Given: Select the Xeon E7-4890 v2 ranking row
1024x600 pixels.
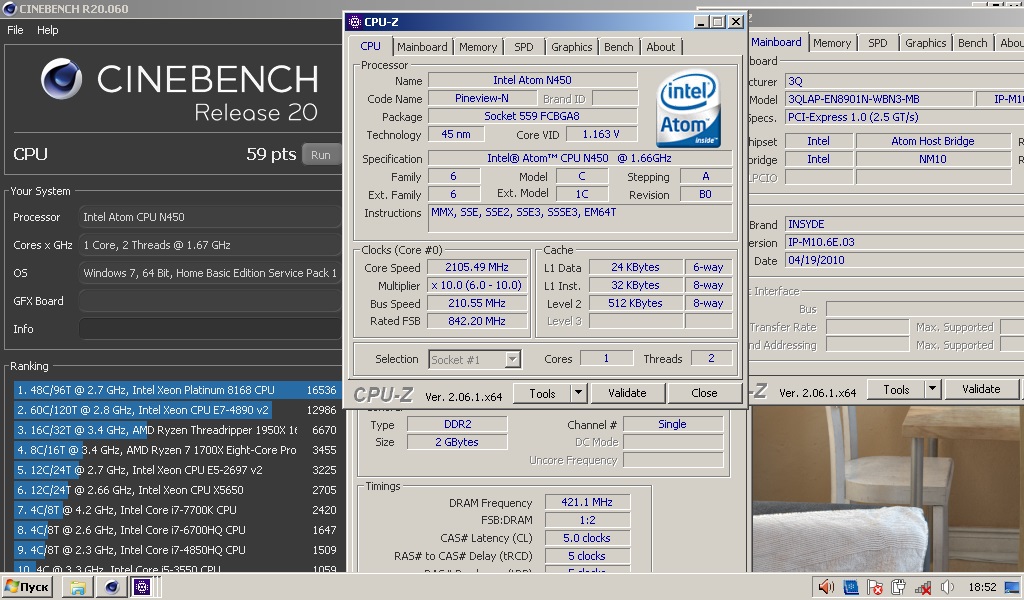Looking at the screenshot, I should [176, 410].
